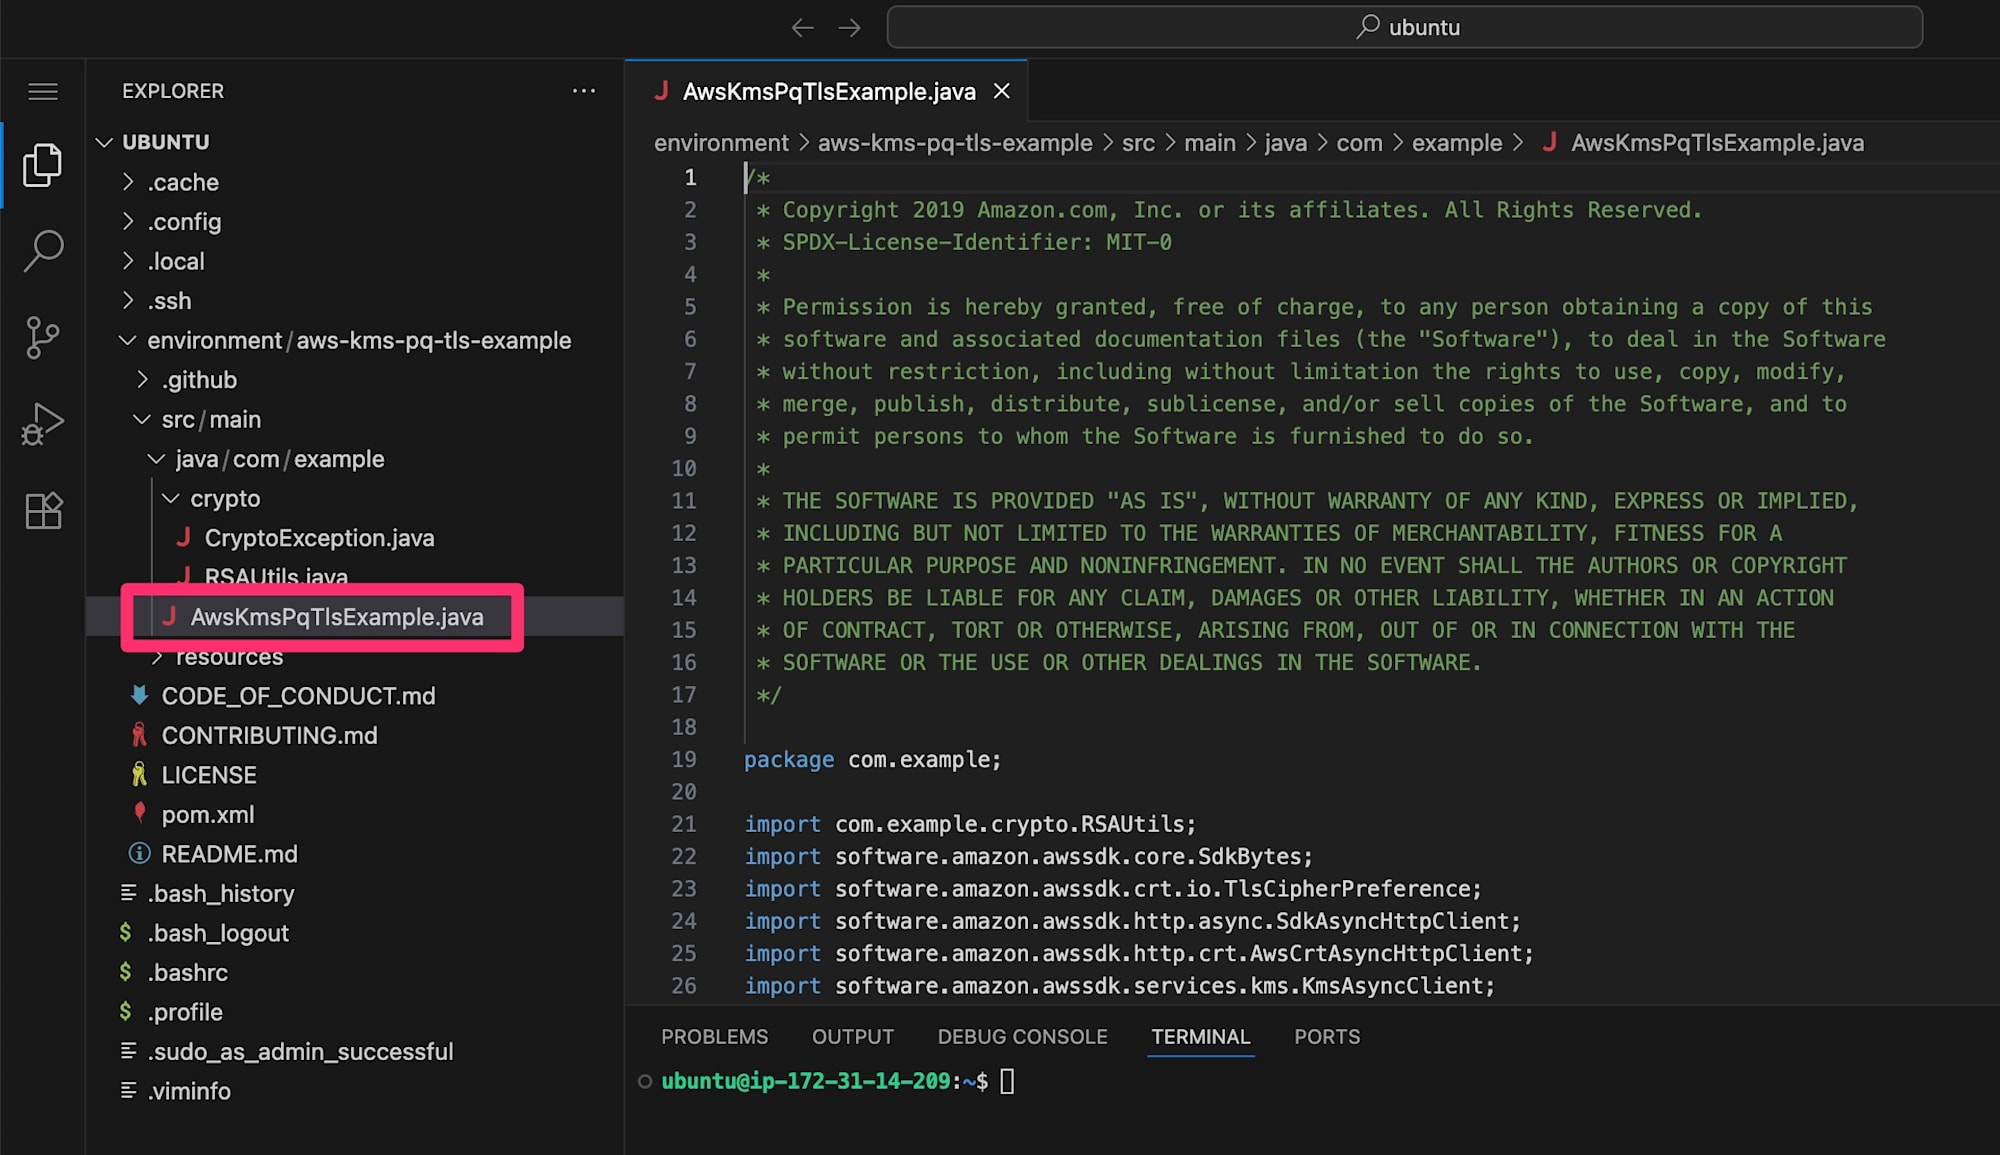Viewport: 2000px width, 1155px height.
Task: Switch to the PORTS panel tab
Action: [1327, 1037]
